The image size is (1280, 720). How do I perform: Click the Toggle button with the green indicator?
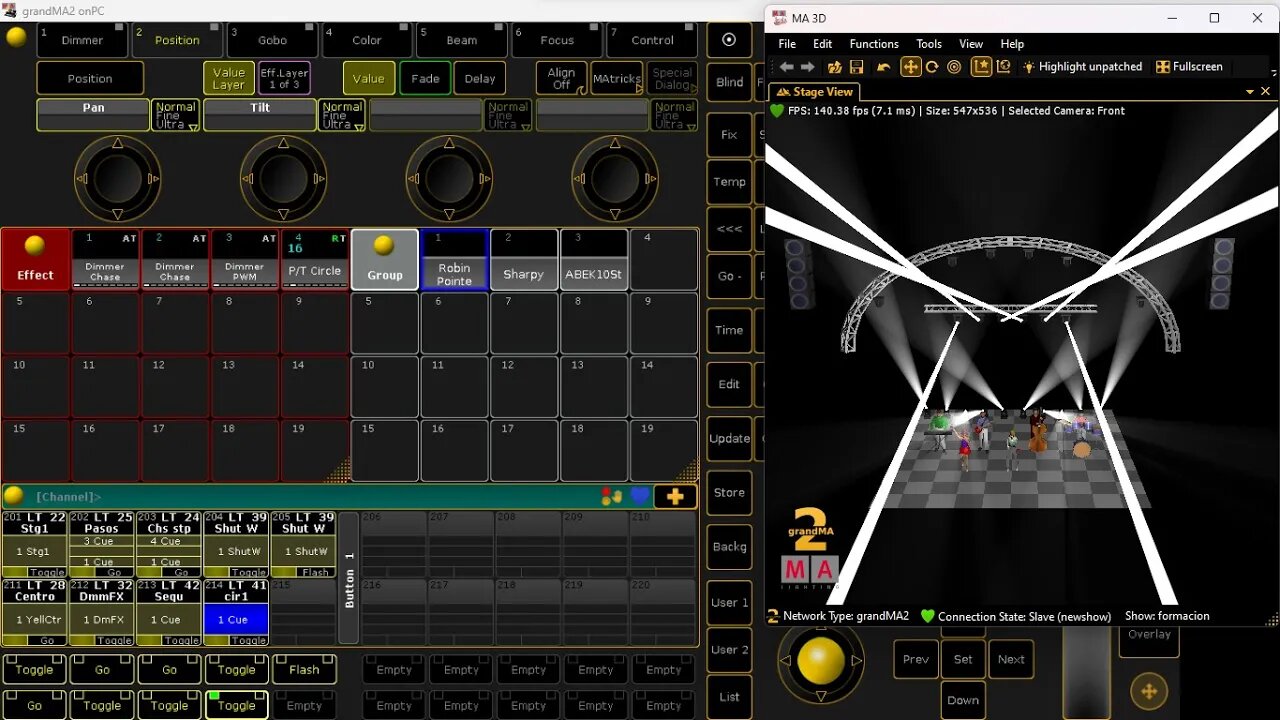click(236, 705)
